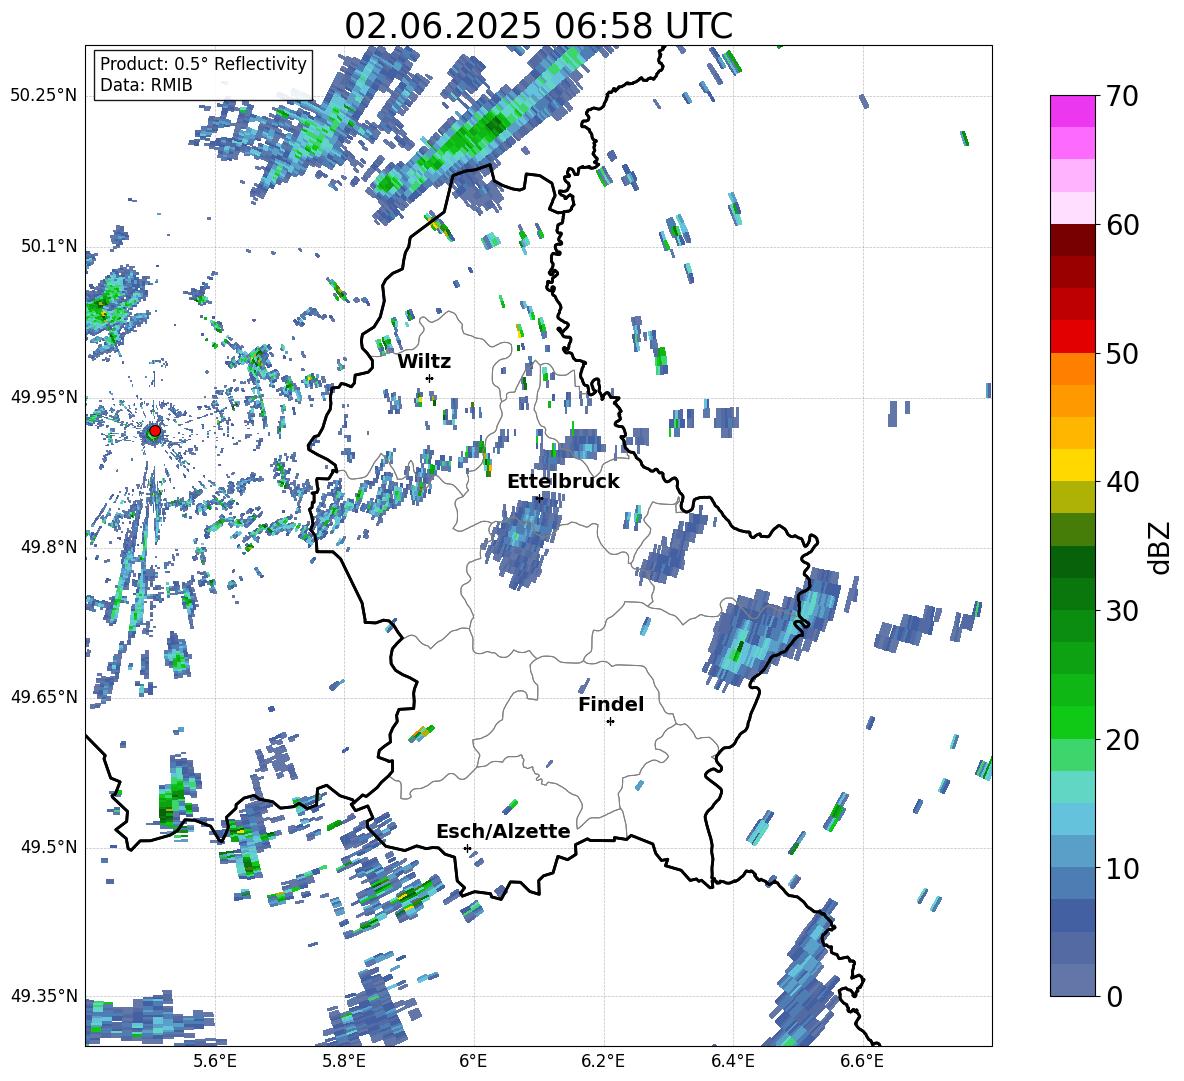Click the Findel location label
The width and height of the screenshot is (1184, 1081).
611,704
